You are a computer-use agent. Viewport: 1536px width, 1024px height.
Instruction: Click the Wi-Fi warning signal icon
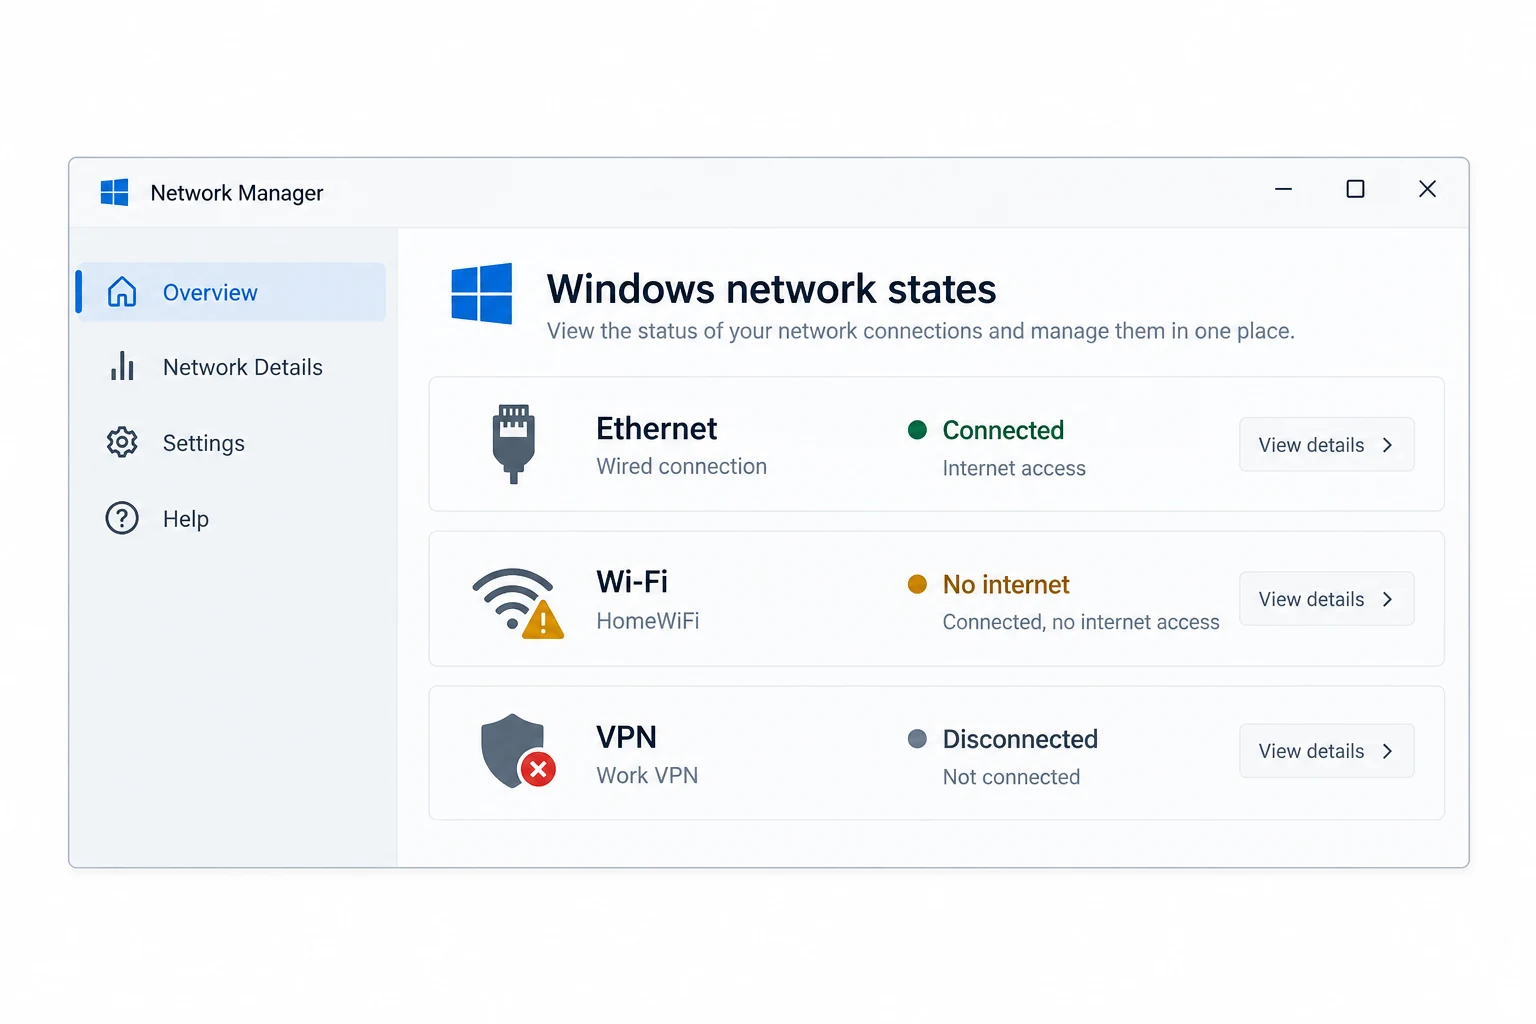518,603
